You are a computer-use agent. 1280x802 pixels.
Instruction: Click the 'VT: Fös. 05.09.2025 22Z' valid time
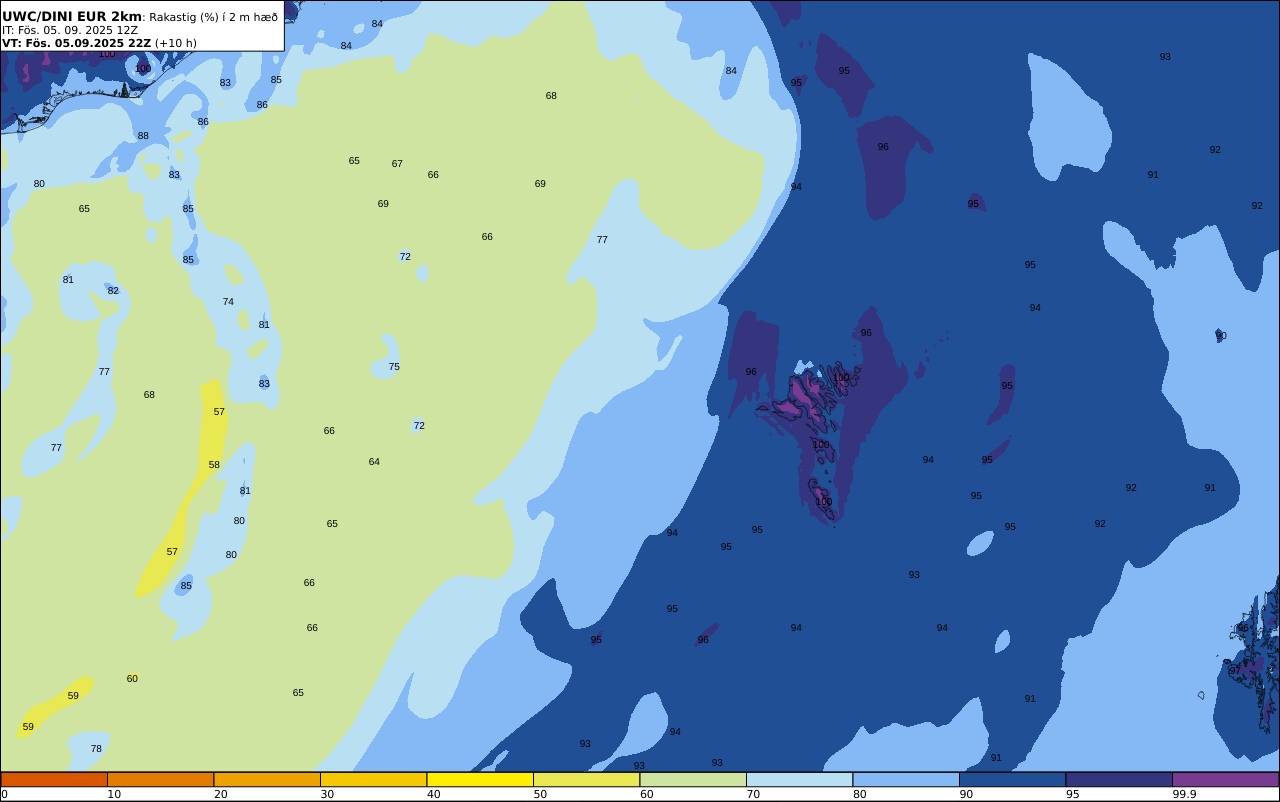coord(76,43)
